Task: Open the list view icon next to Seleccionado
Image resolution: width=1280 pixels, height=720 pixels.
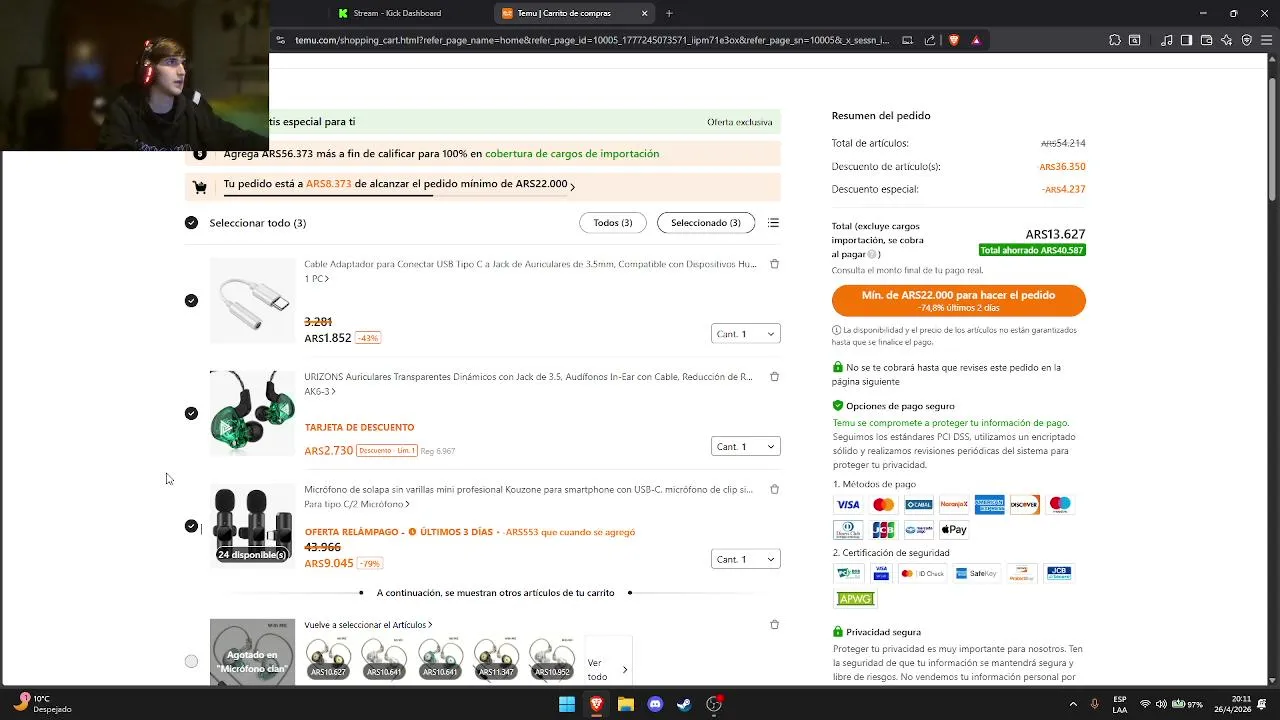Action: click(773, 223)
